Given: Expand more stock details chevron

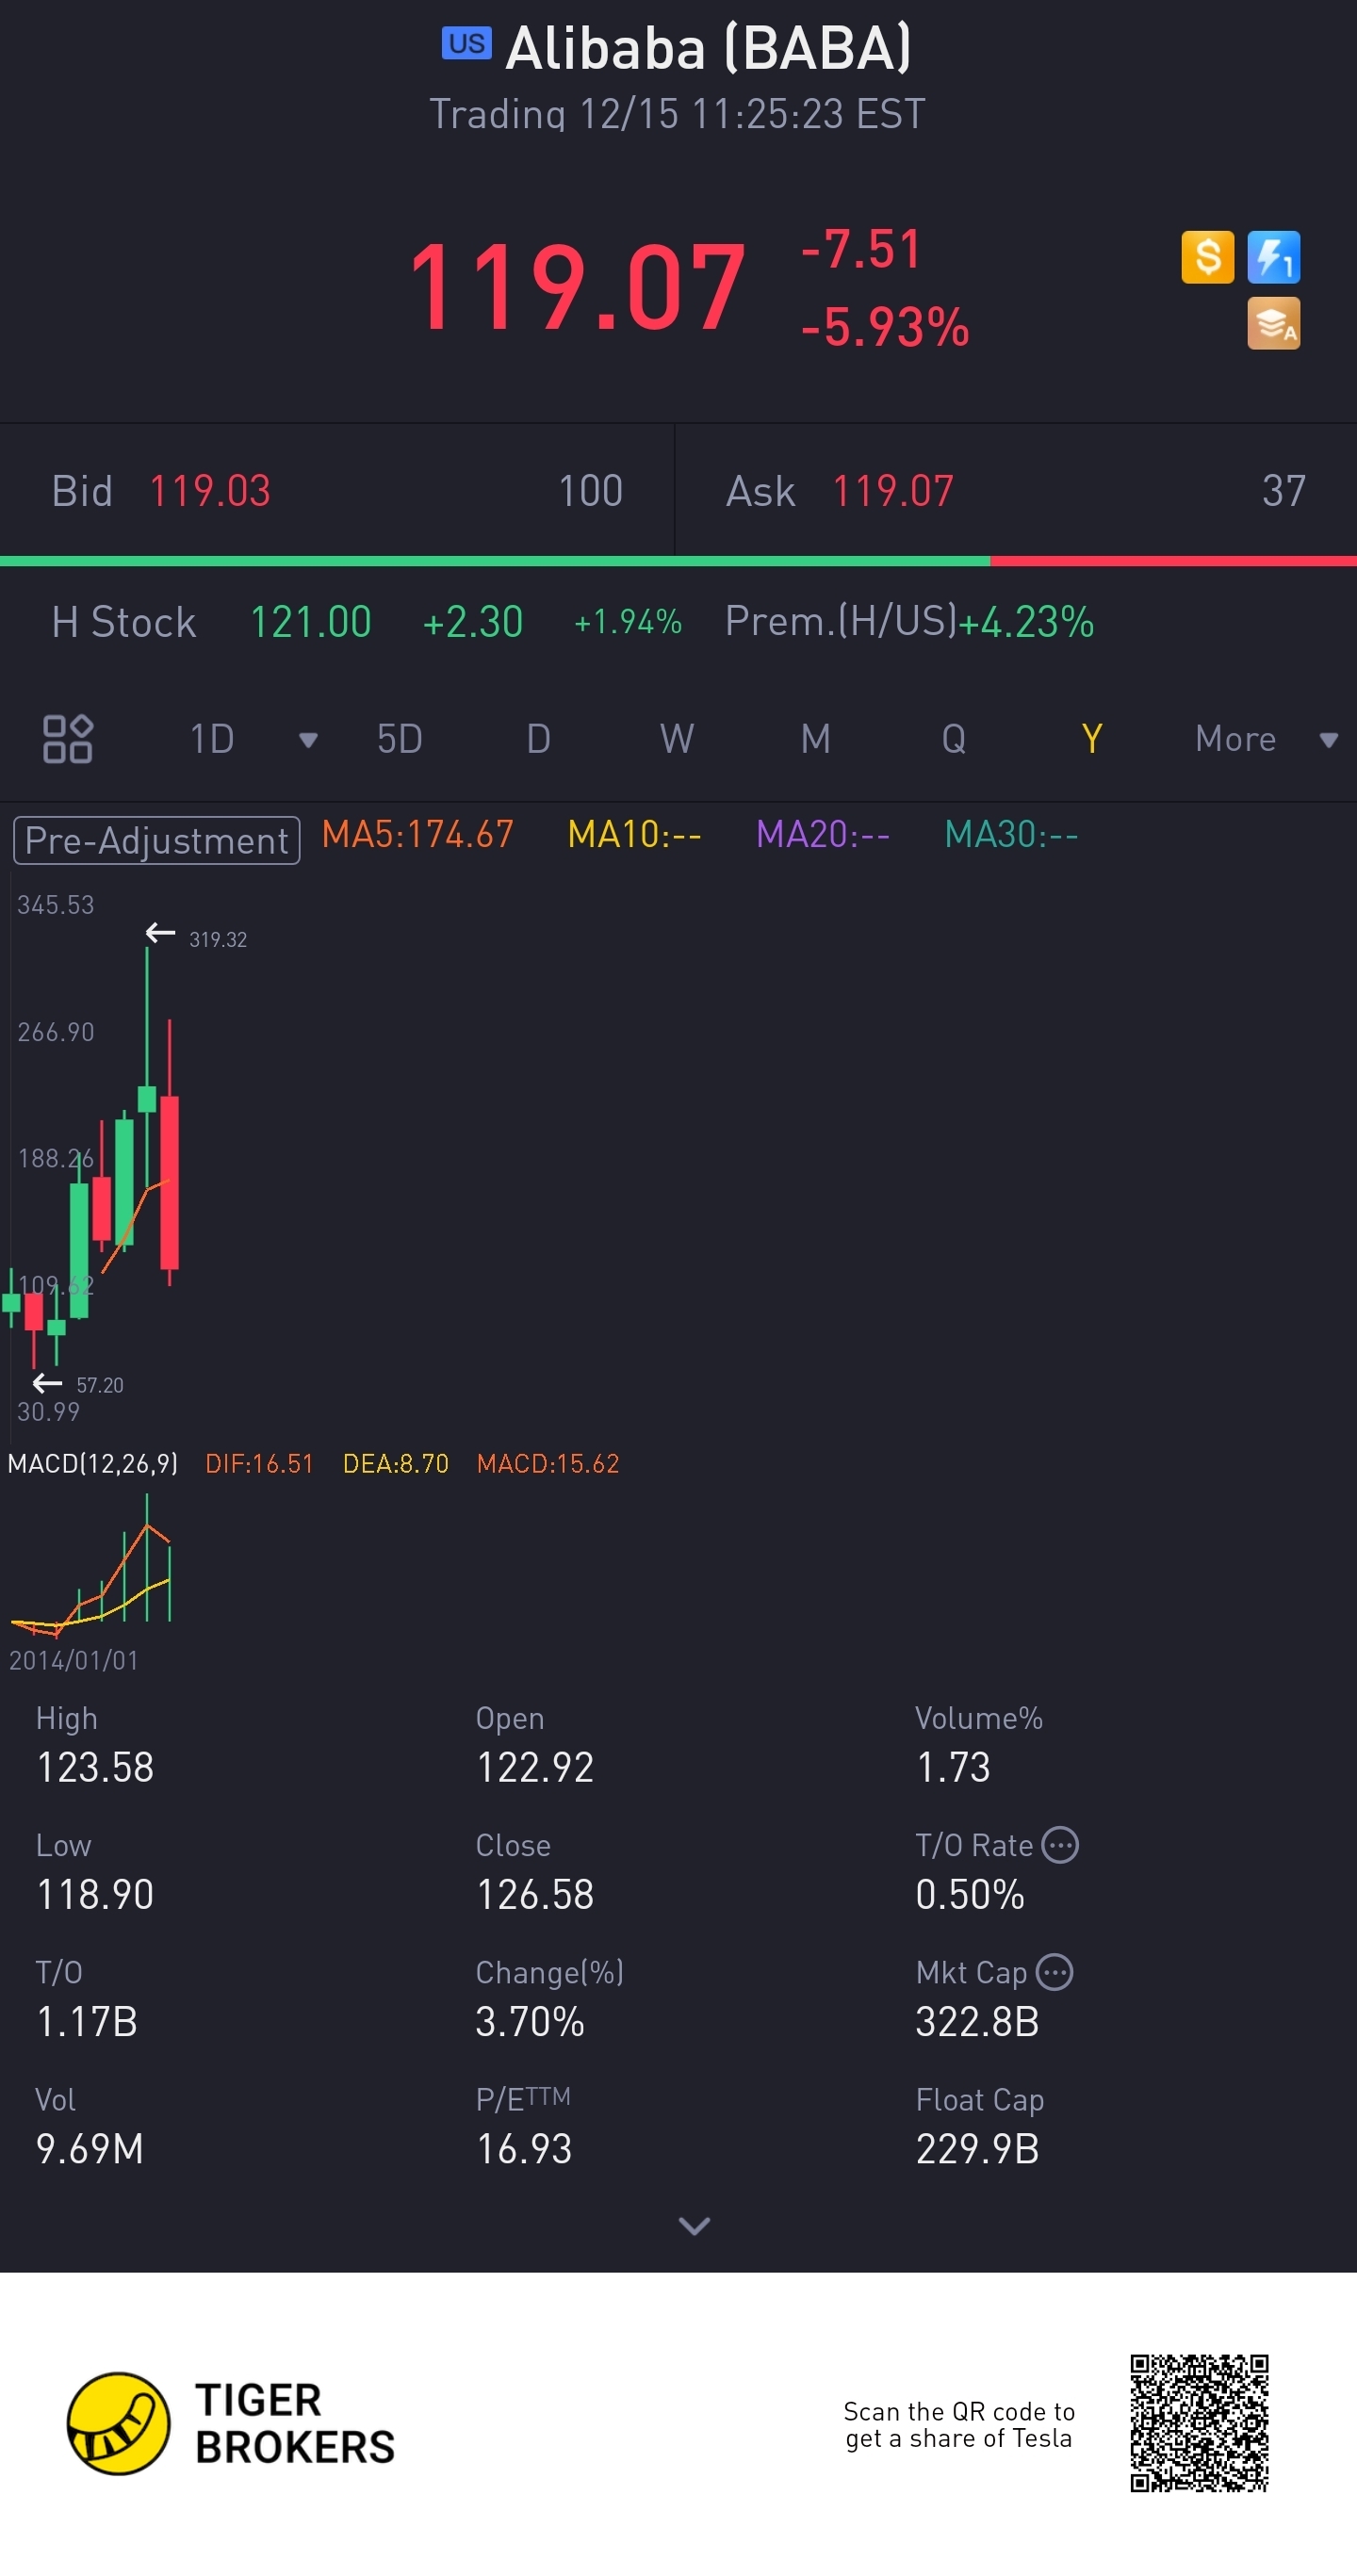Looking at the screenshot, I should point(694,2226).
